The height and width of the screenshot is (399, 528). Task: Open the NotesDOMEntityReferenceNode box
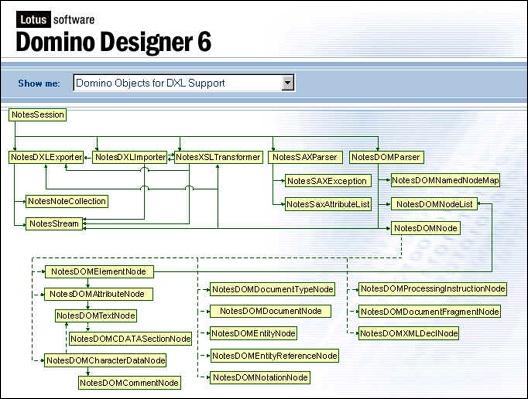274,356
